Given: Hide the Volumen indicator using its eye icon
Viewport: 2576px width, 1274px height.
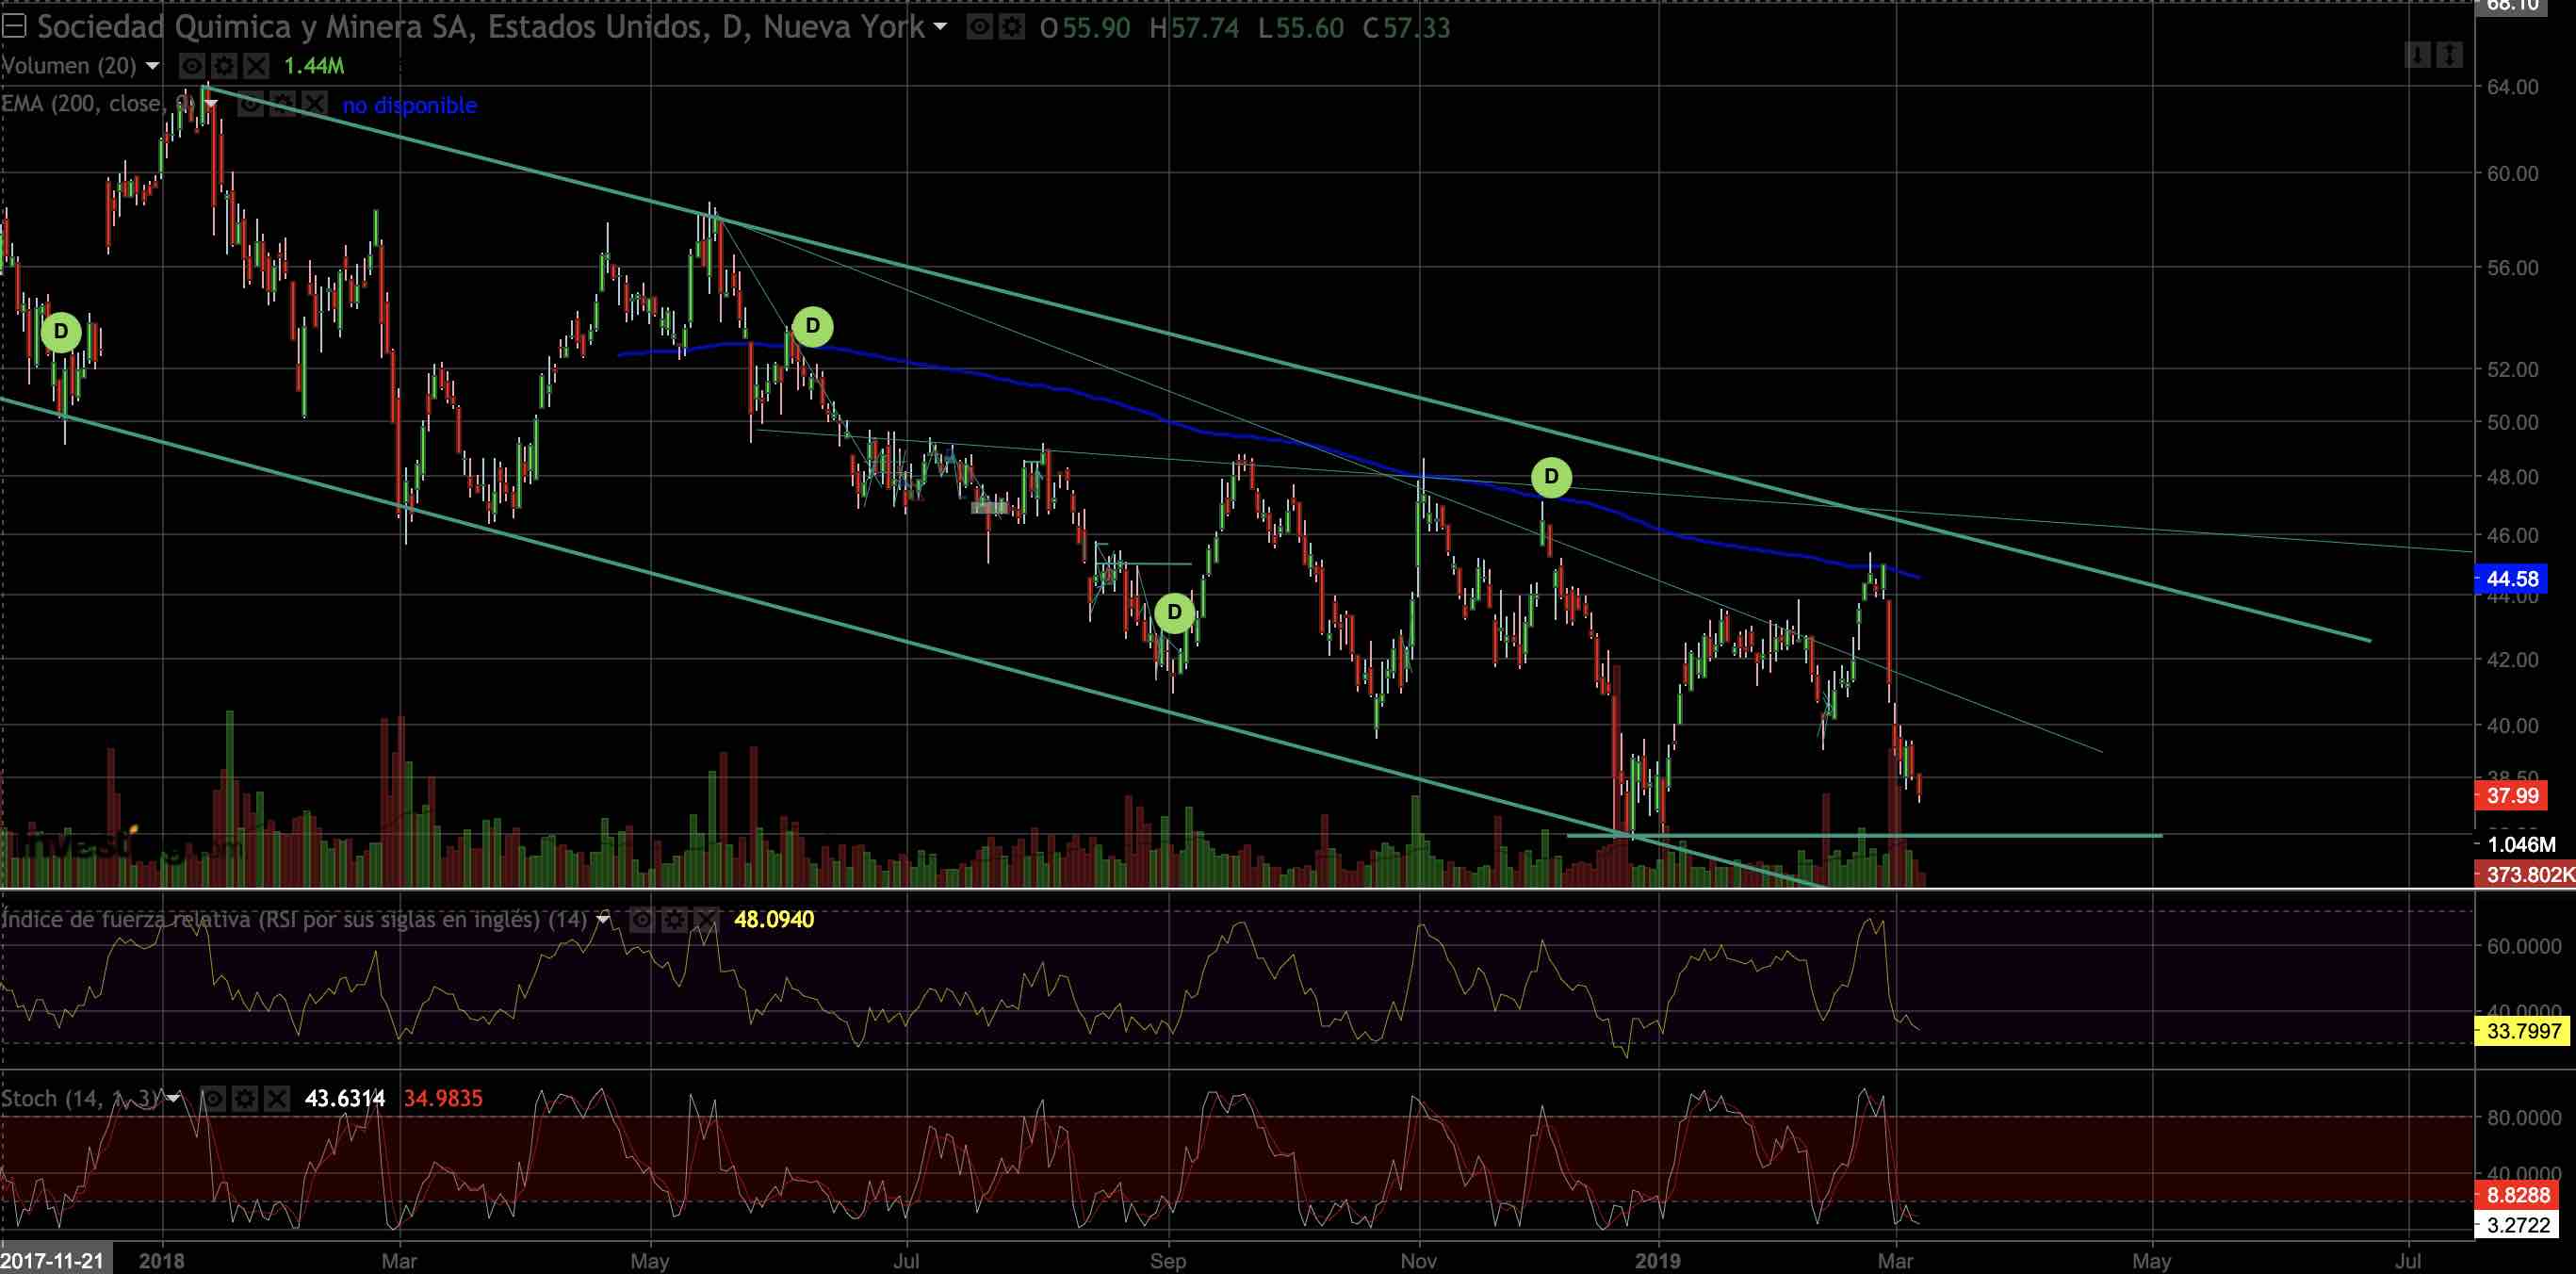Looking at the screenshot, I should 191,66.
